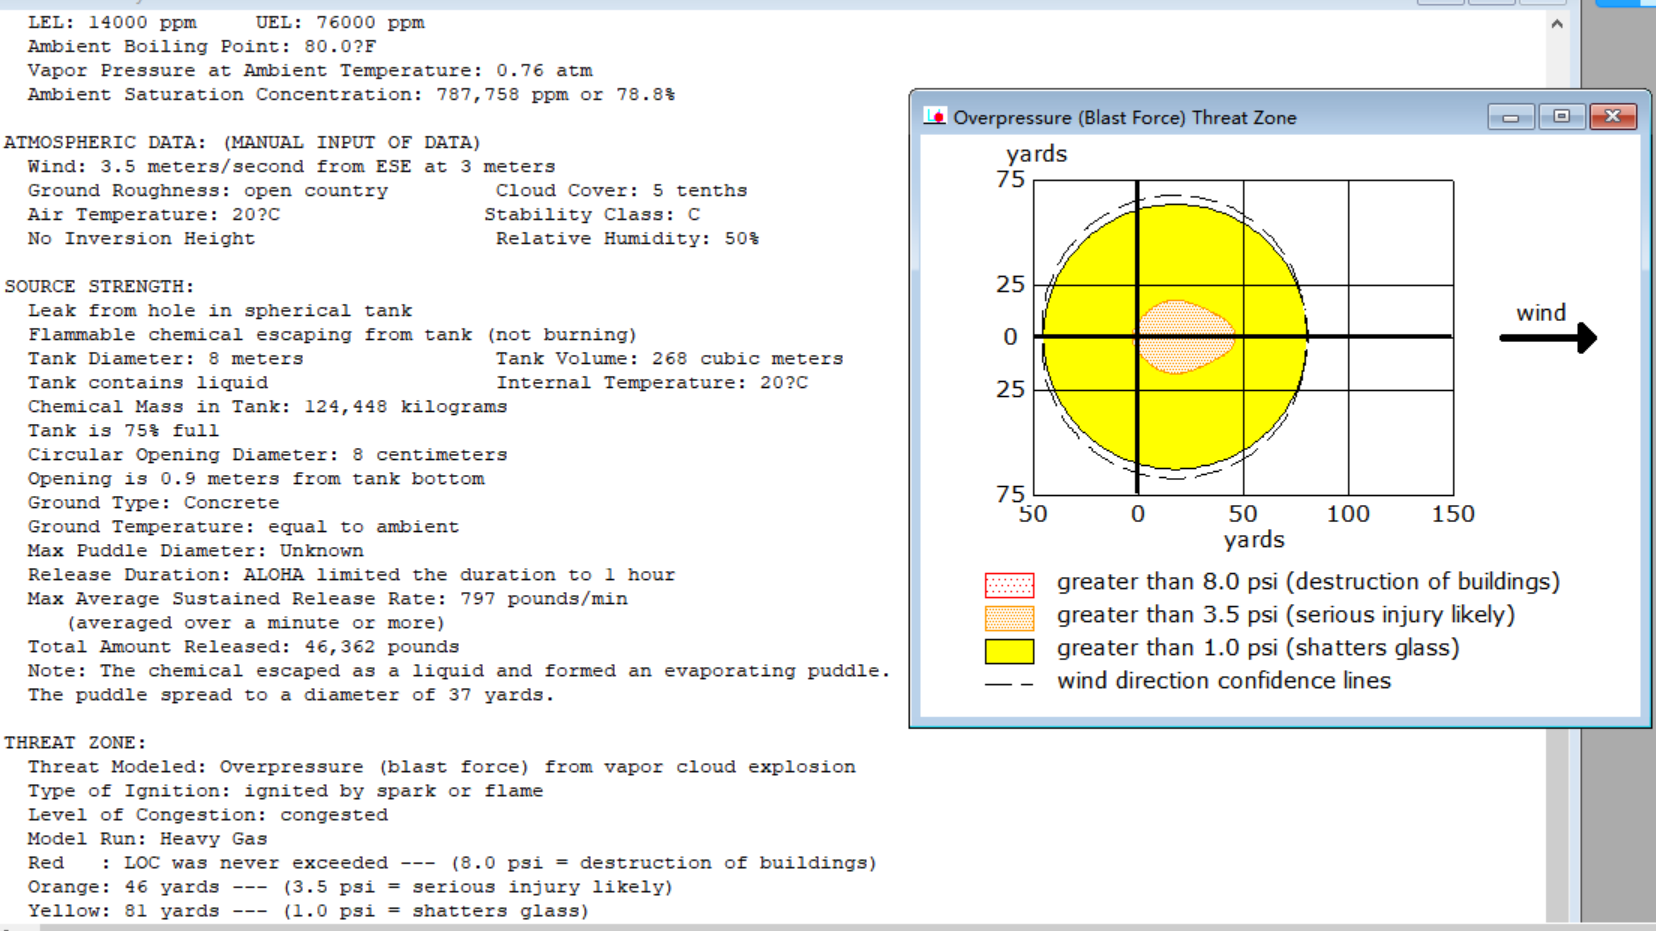Click the orange threat zone in the plot
The height and width of the screenshot is (931, 1656).
tap(1185, 337)
